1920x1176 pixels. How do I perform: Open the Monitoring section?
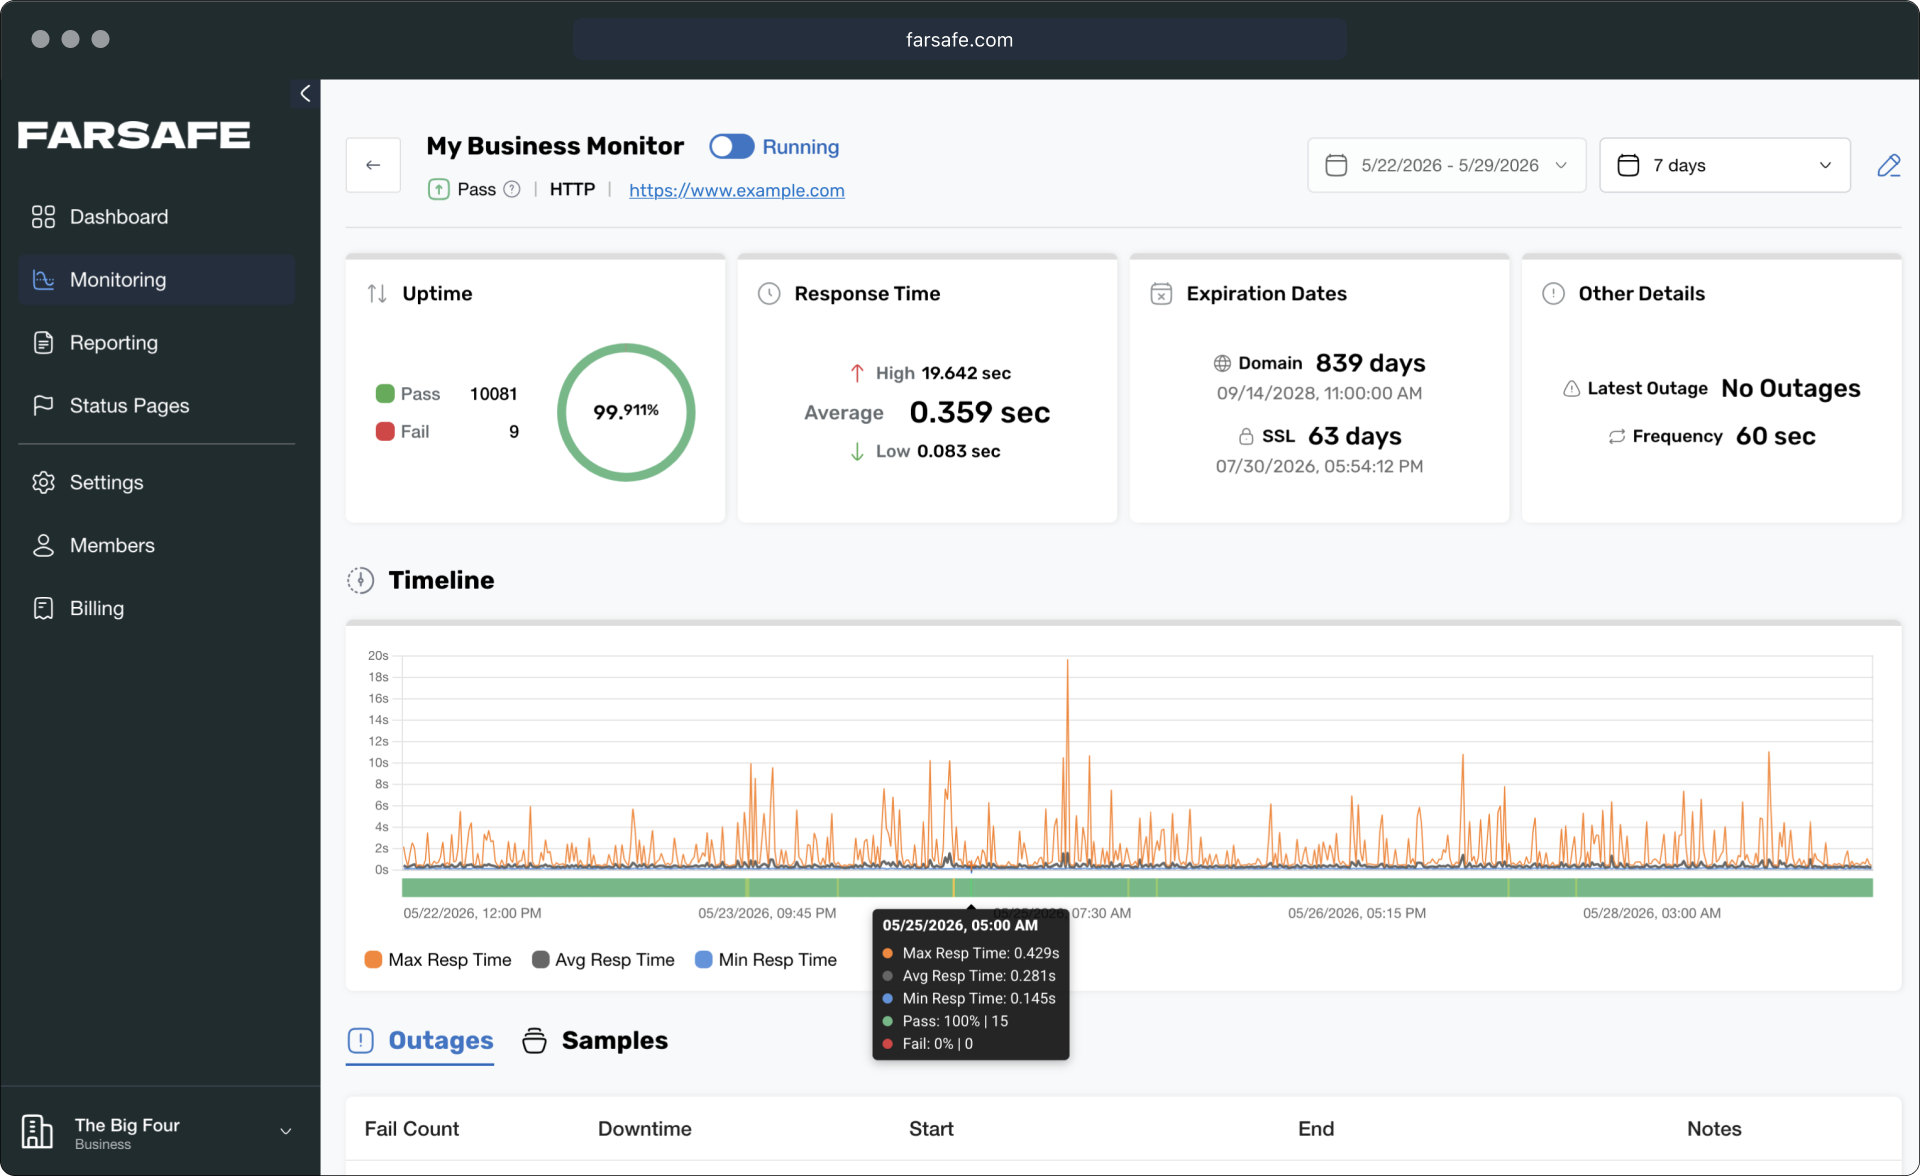[156, 280]
